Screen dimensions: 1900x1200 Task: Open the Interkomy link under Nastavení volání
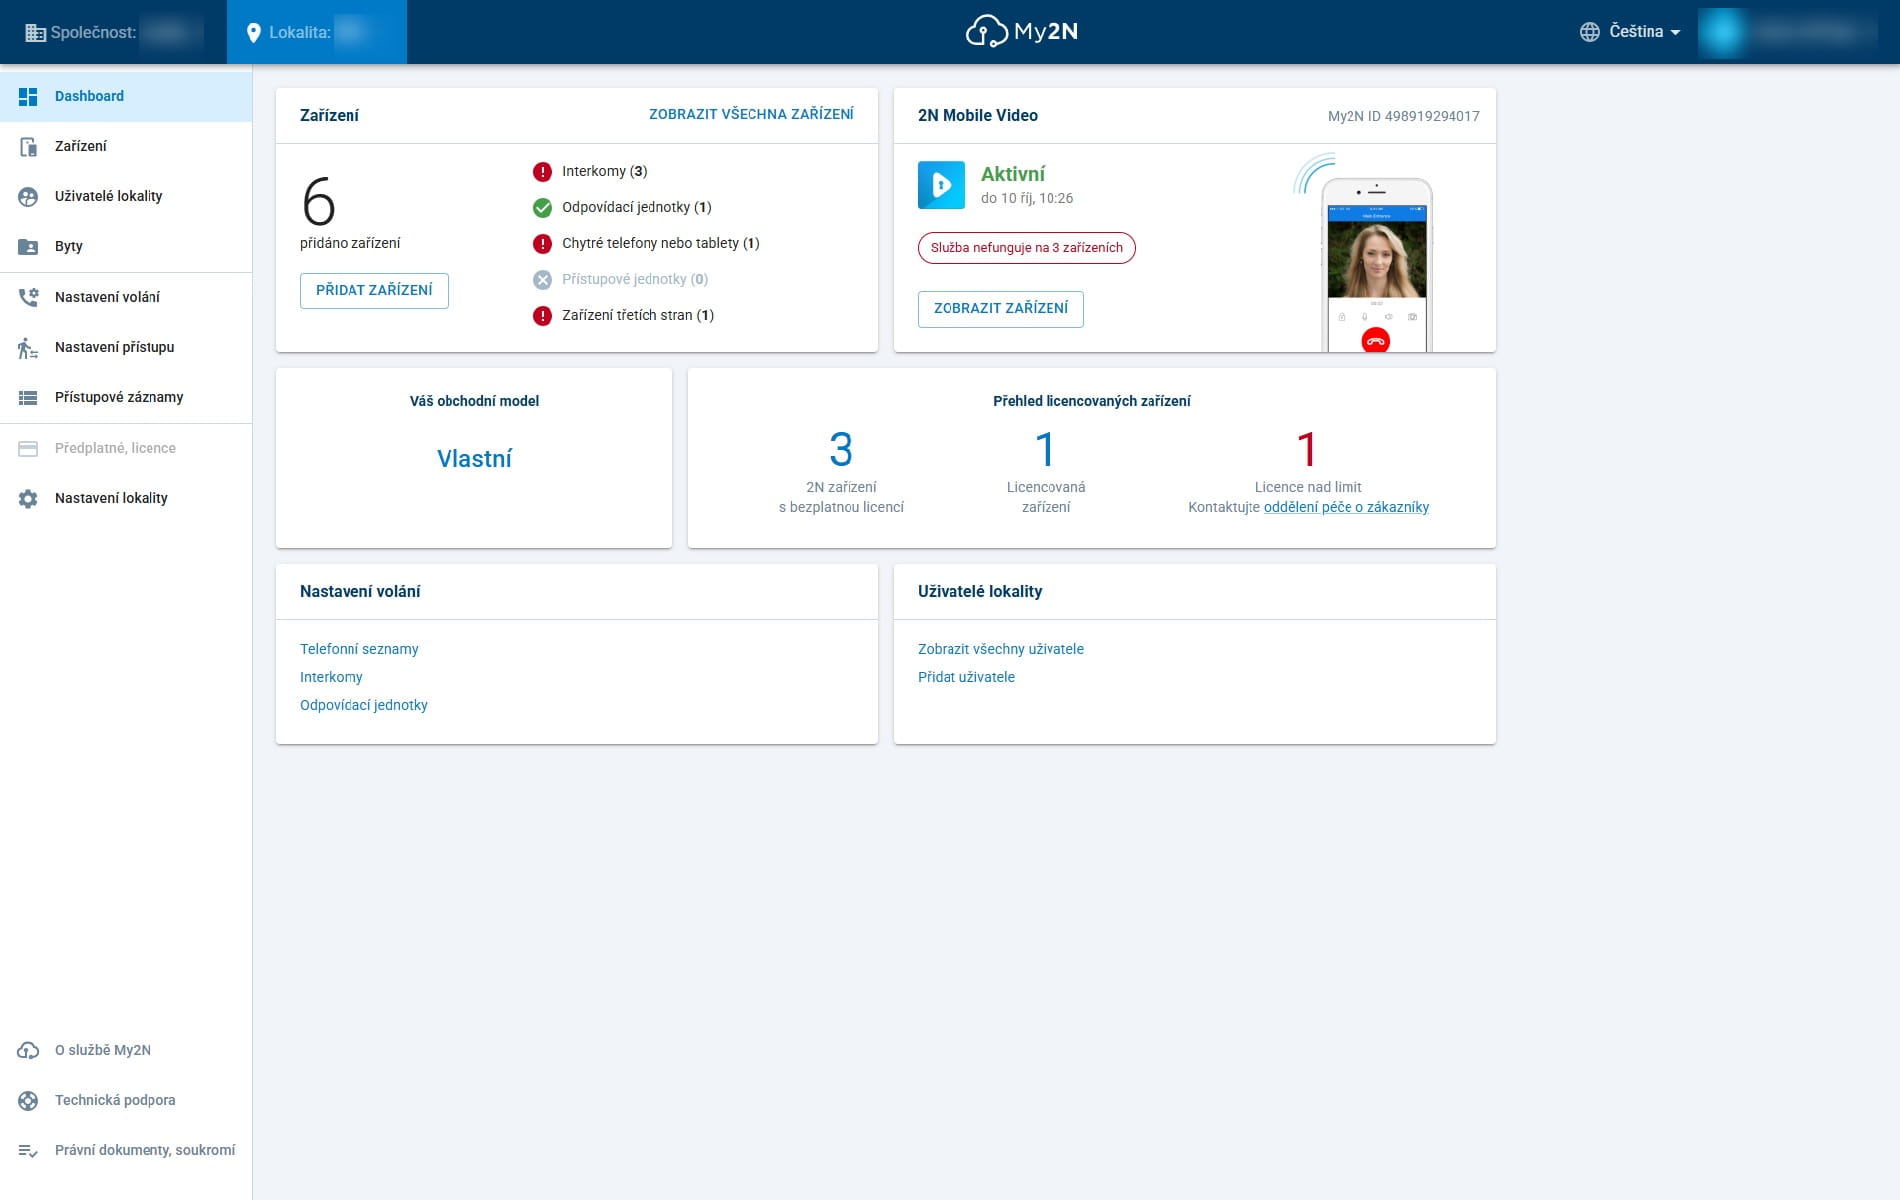pos(331,677)
